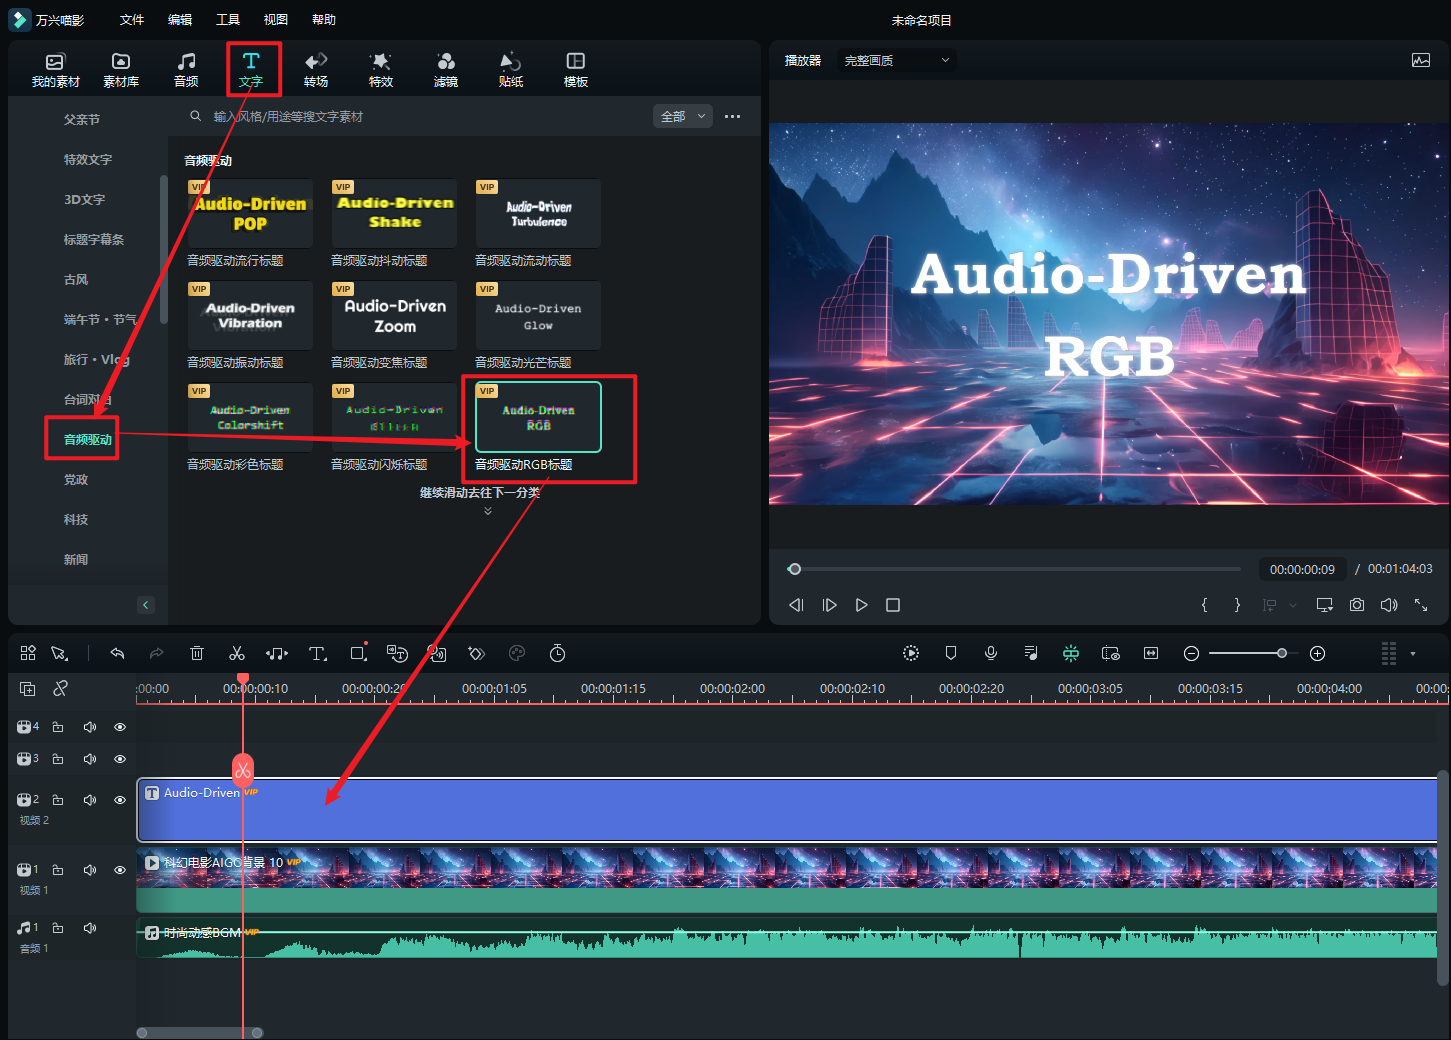Open the 全部 filter dropdown
The image size is (1451, 1040).
[x=683, y=117]
